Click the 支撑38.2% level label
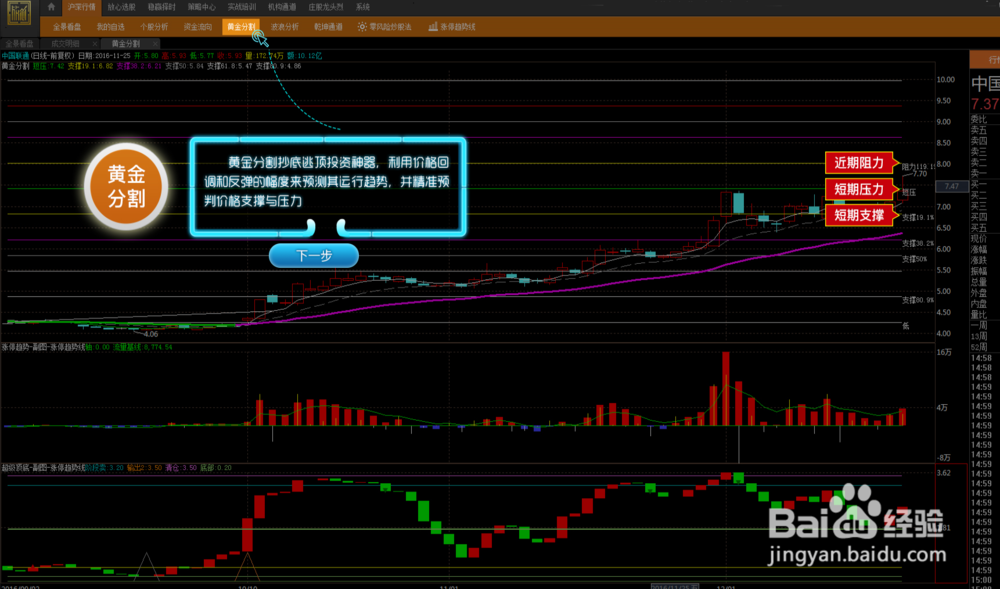The width and height of the screenshot is (1000, 589). [918, 244]
